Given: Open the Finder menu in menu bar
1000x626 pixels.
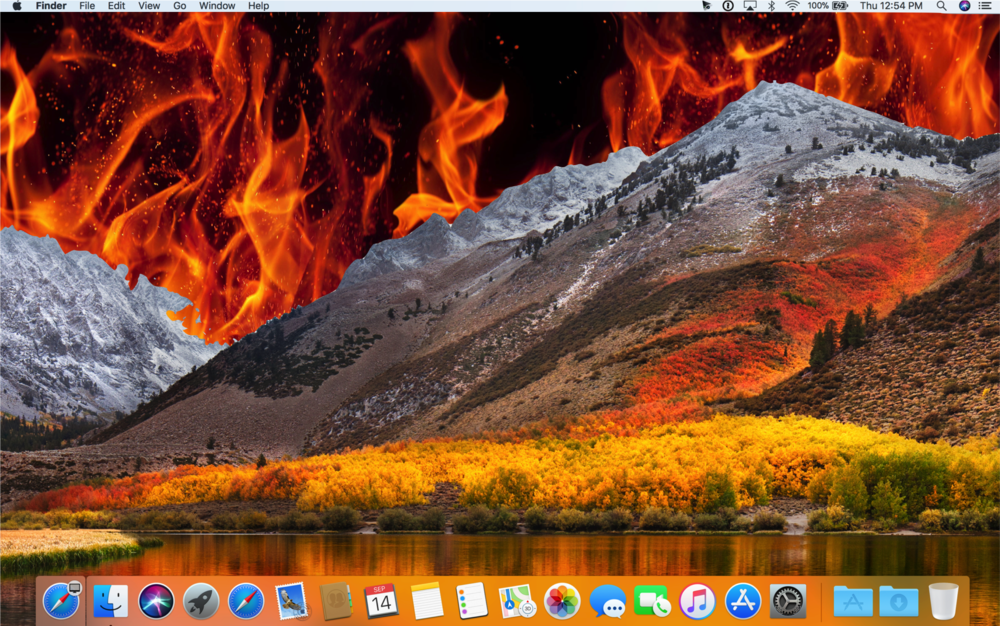Looking at the screenshot, I should click(51, 6).
